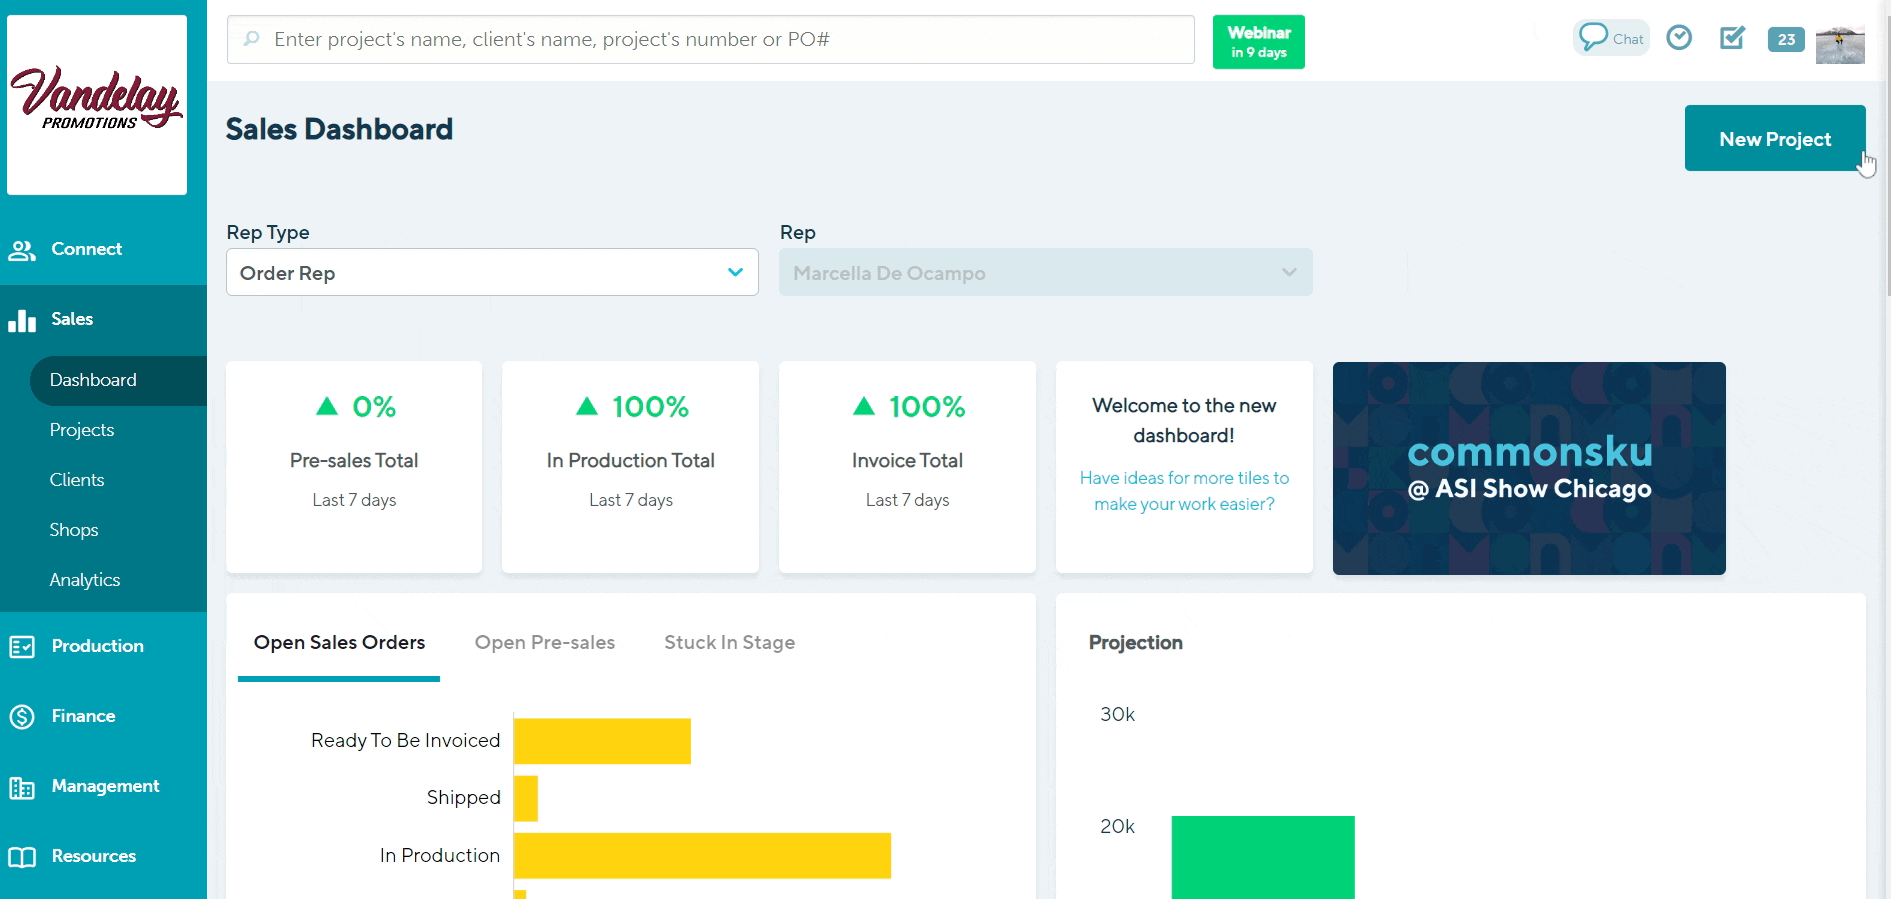Click the '30k' axis label

[1117, 715]
